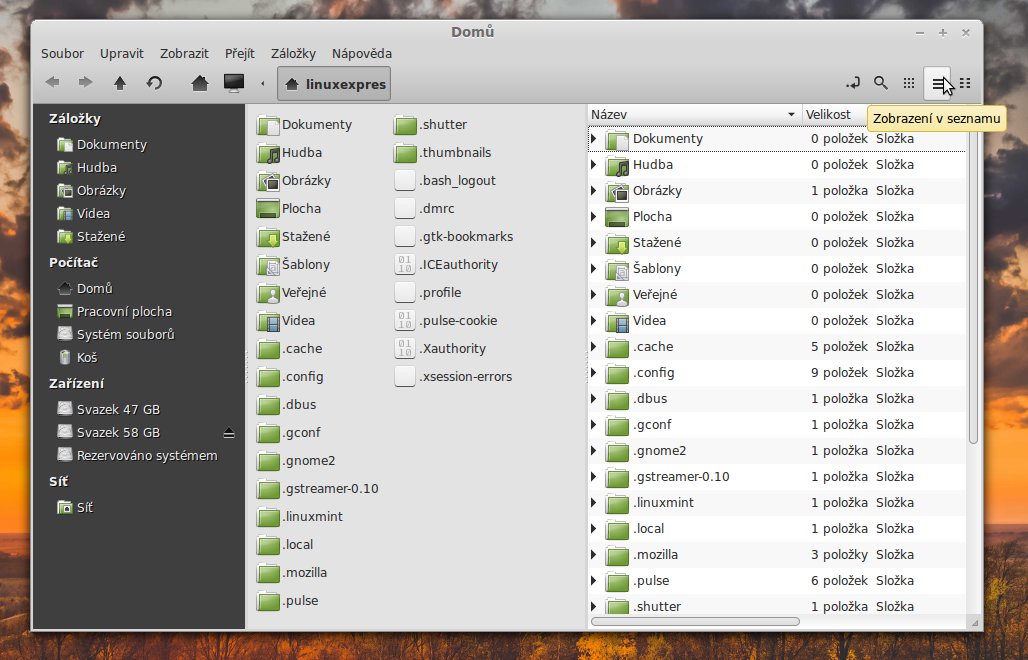
Task: Select .Xauthority file in left pane
Action: click(x=441, y=349)
